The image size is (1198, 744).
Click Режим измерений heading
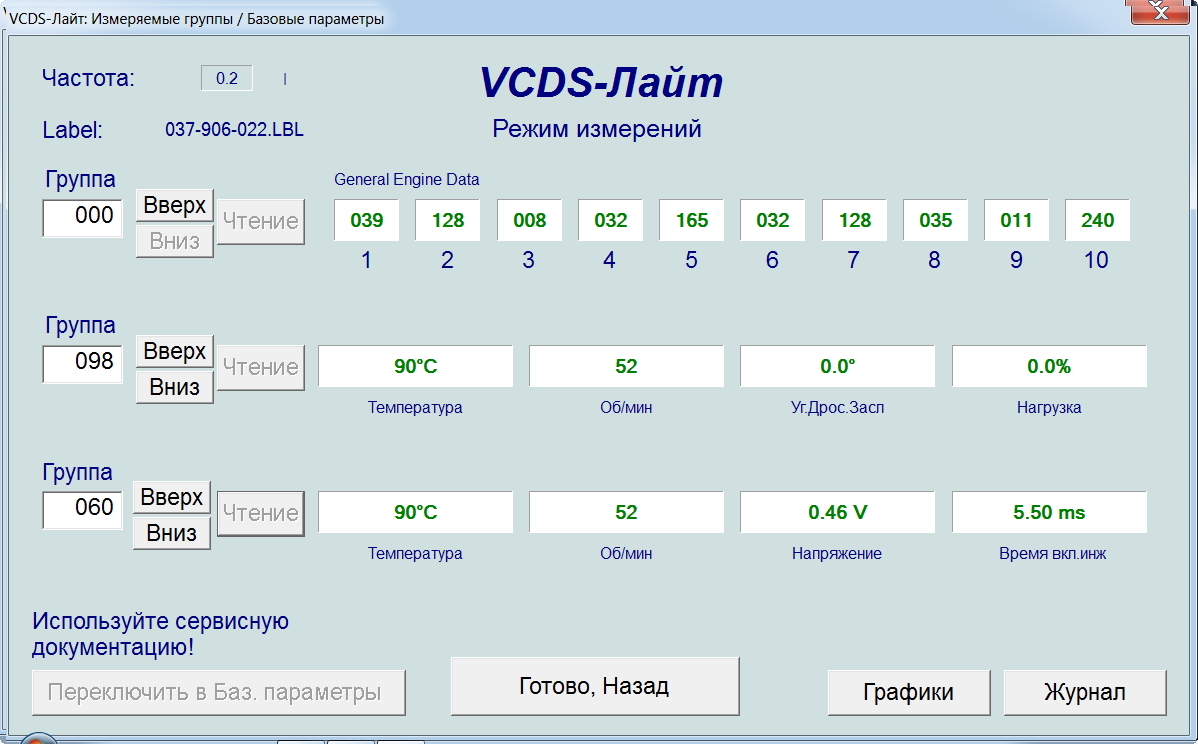click(x=597, y=128)
